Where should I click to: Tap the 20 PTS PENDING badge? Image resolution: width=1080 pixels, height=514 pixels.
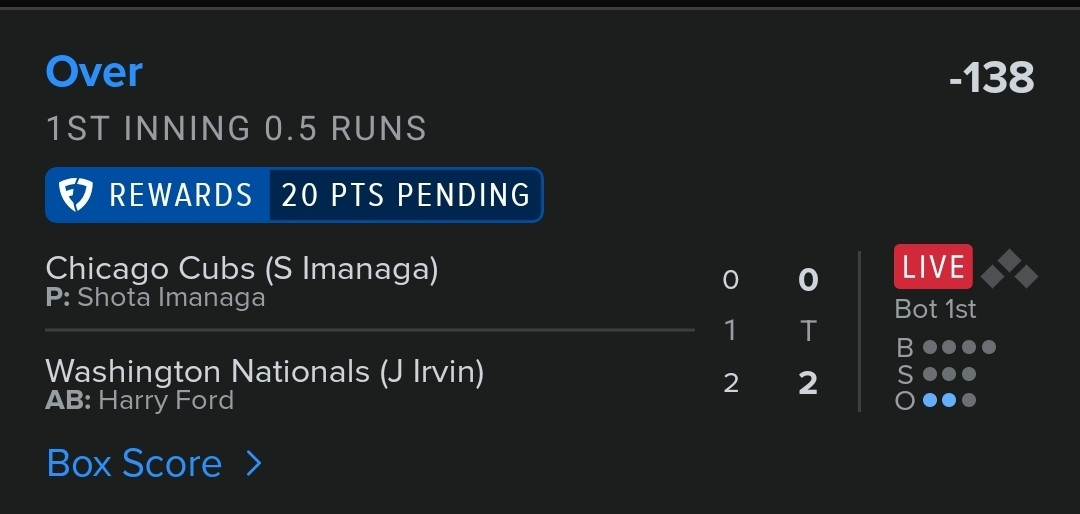[406, 195]
